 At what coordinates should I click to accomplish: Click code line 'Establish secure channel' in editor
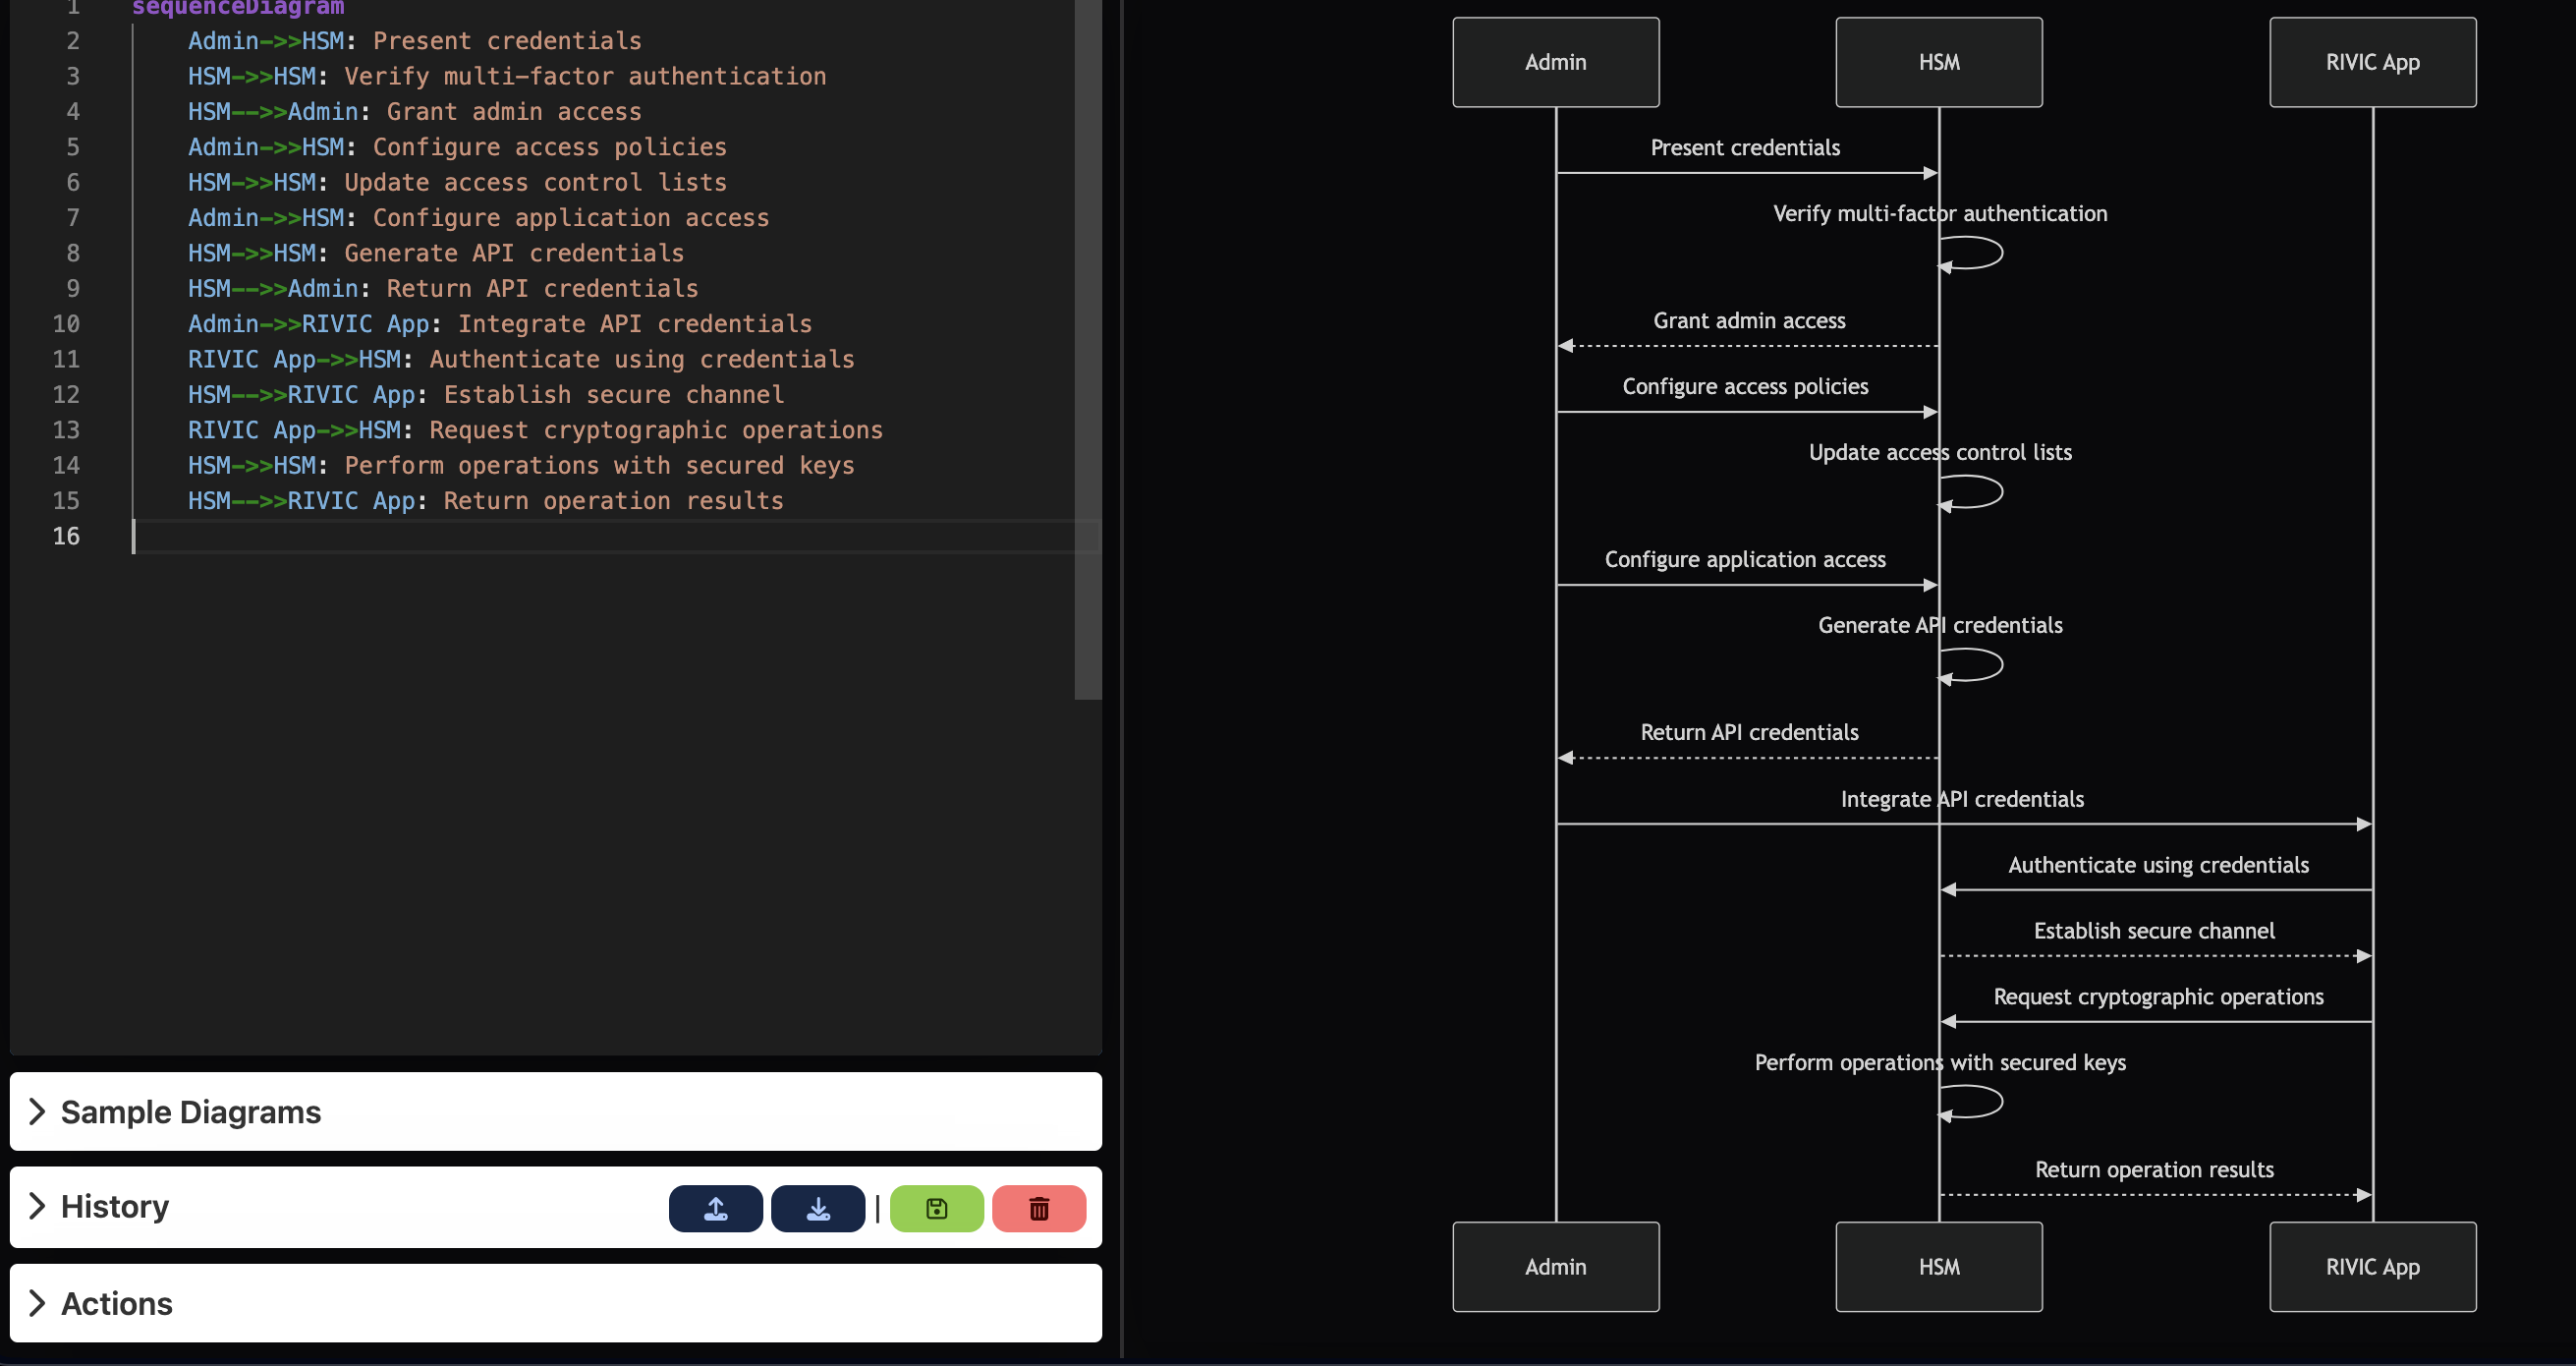pos(486,394)
